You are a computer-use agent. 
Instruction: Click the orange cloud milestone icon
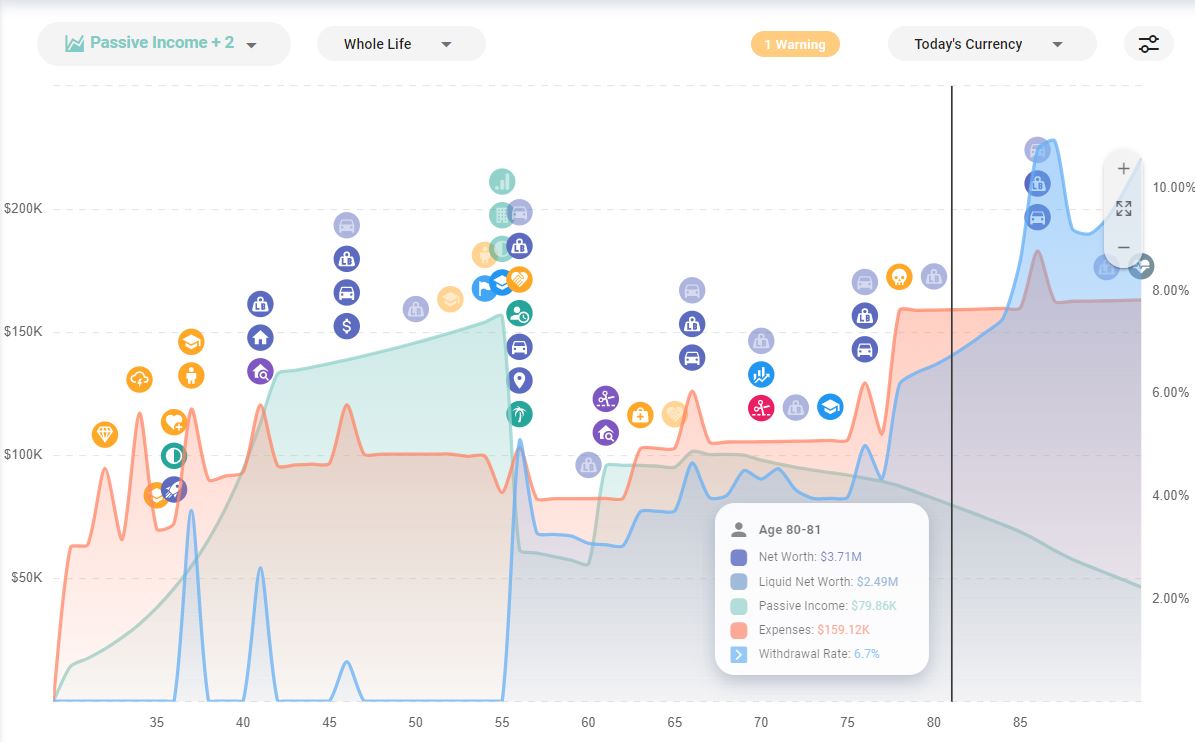point(140,379)
